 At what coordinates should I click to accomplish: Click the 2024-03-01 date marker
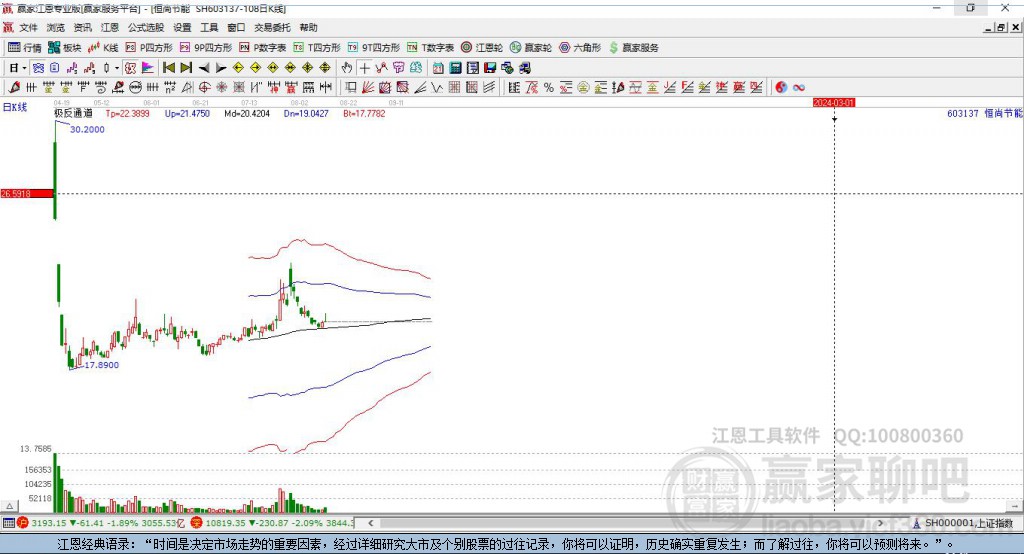tap(834, 102)
